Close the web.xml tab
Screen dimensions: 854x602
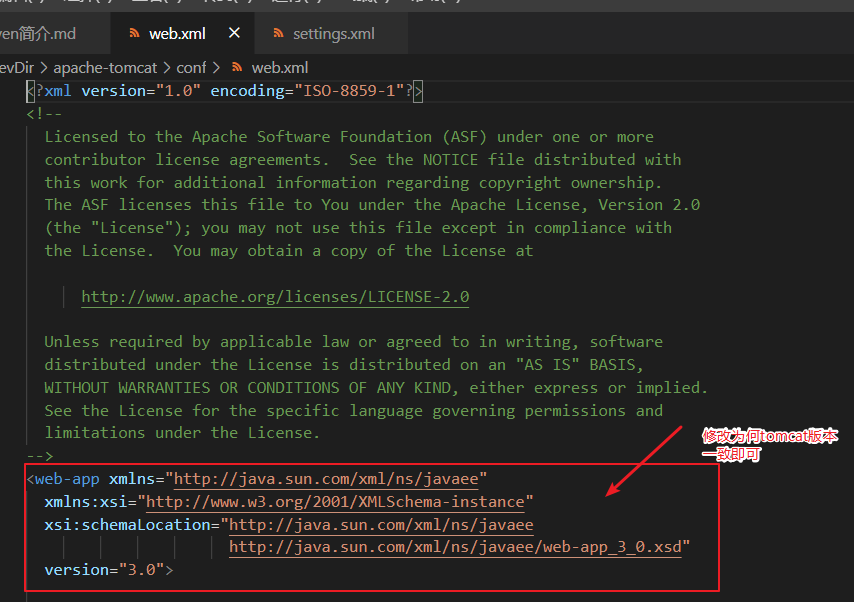[x=234, y=33]
